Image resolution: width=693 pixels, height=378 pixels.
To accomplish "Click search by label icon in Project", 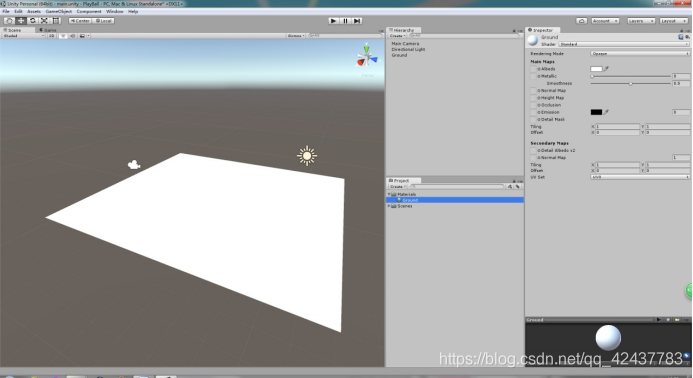I will click(518, 187).
